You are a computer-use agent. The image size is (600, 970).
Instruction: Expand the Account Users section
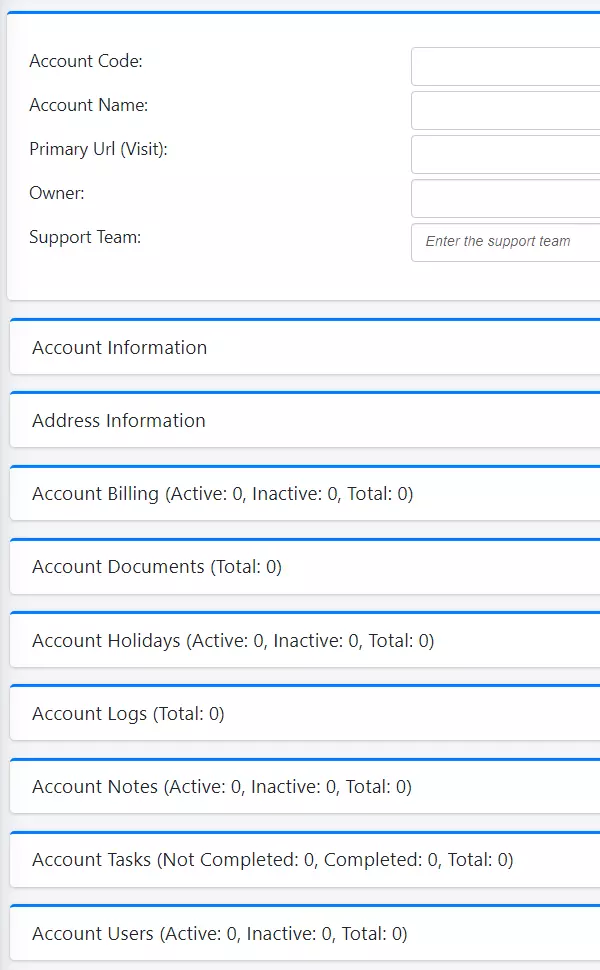(305, 933)
